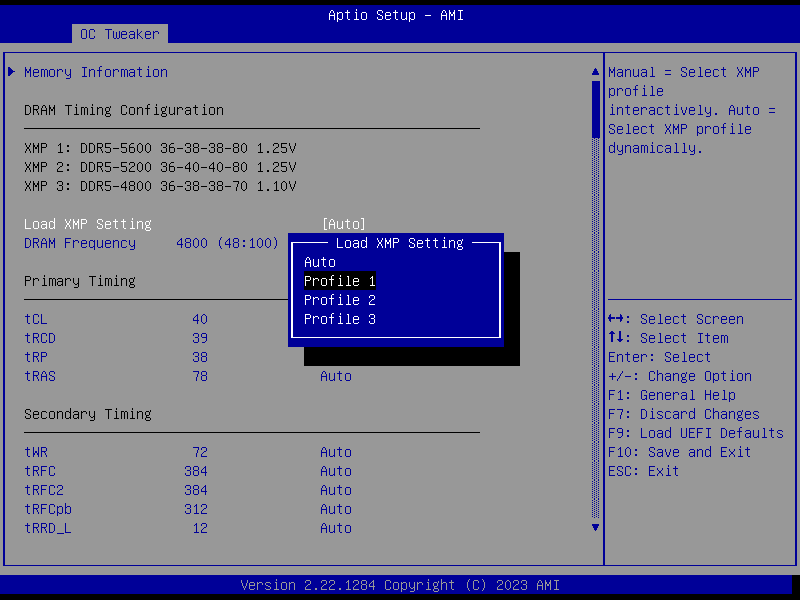Click the Memory Information arrow icon

12,72
